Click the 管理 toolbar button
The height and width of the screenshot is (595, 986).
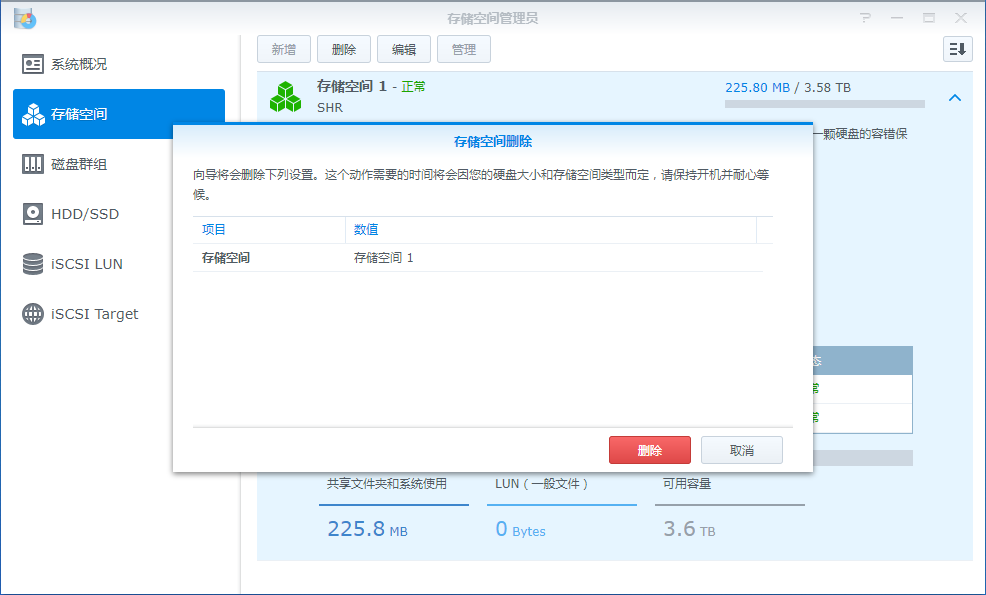pyautogui.click(x=463, y=49)
